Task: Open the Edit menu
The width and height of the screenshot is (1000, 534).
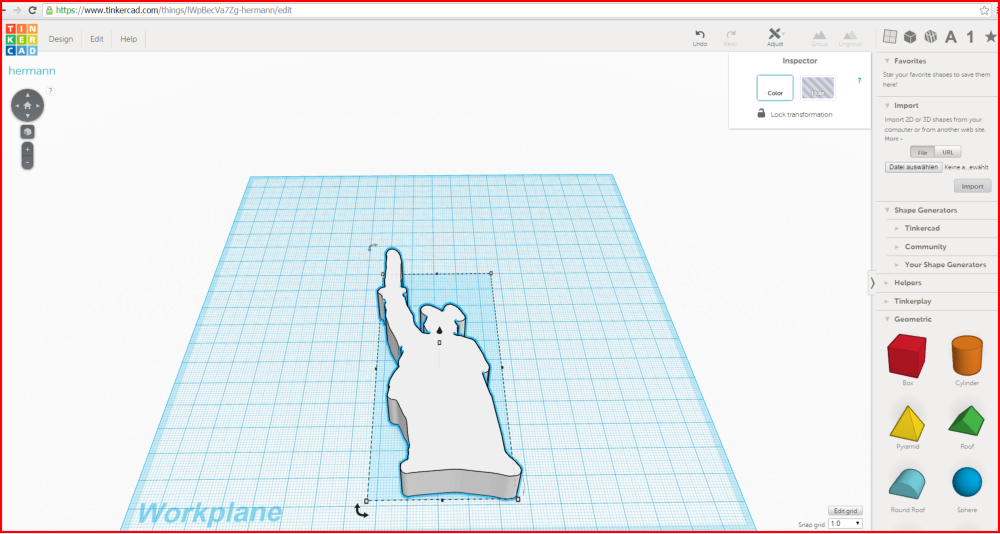Action: (x=96, y=39)
